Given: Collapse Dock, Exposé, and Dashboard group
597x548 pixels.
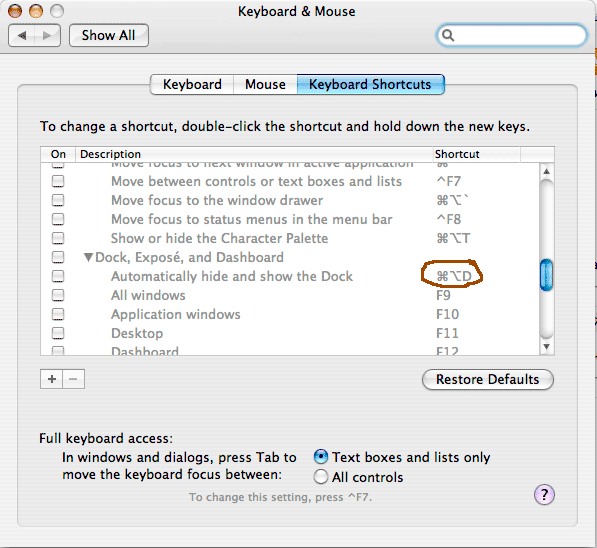Looking at the screenshot, I should [88, 257].
